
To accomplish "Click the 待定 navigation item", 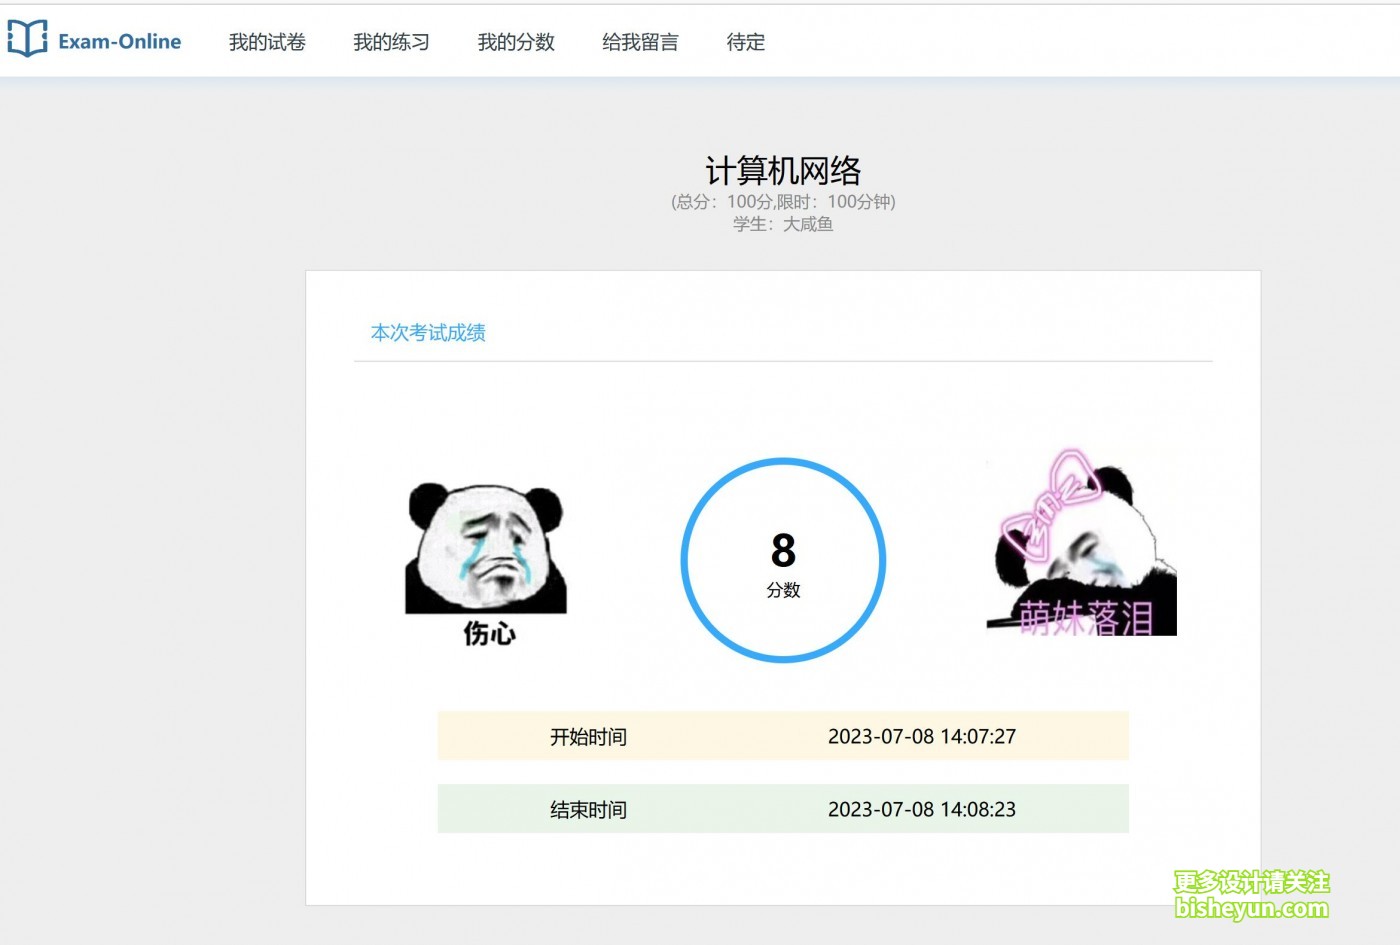I will pos(746,42).
